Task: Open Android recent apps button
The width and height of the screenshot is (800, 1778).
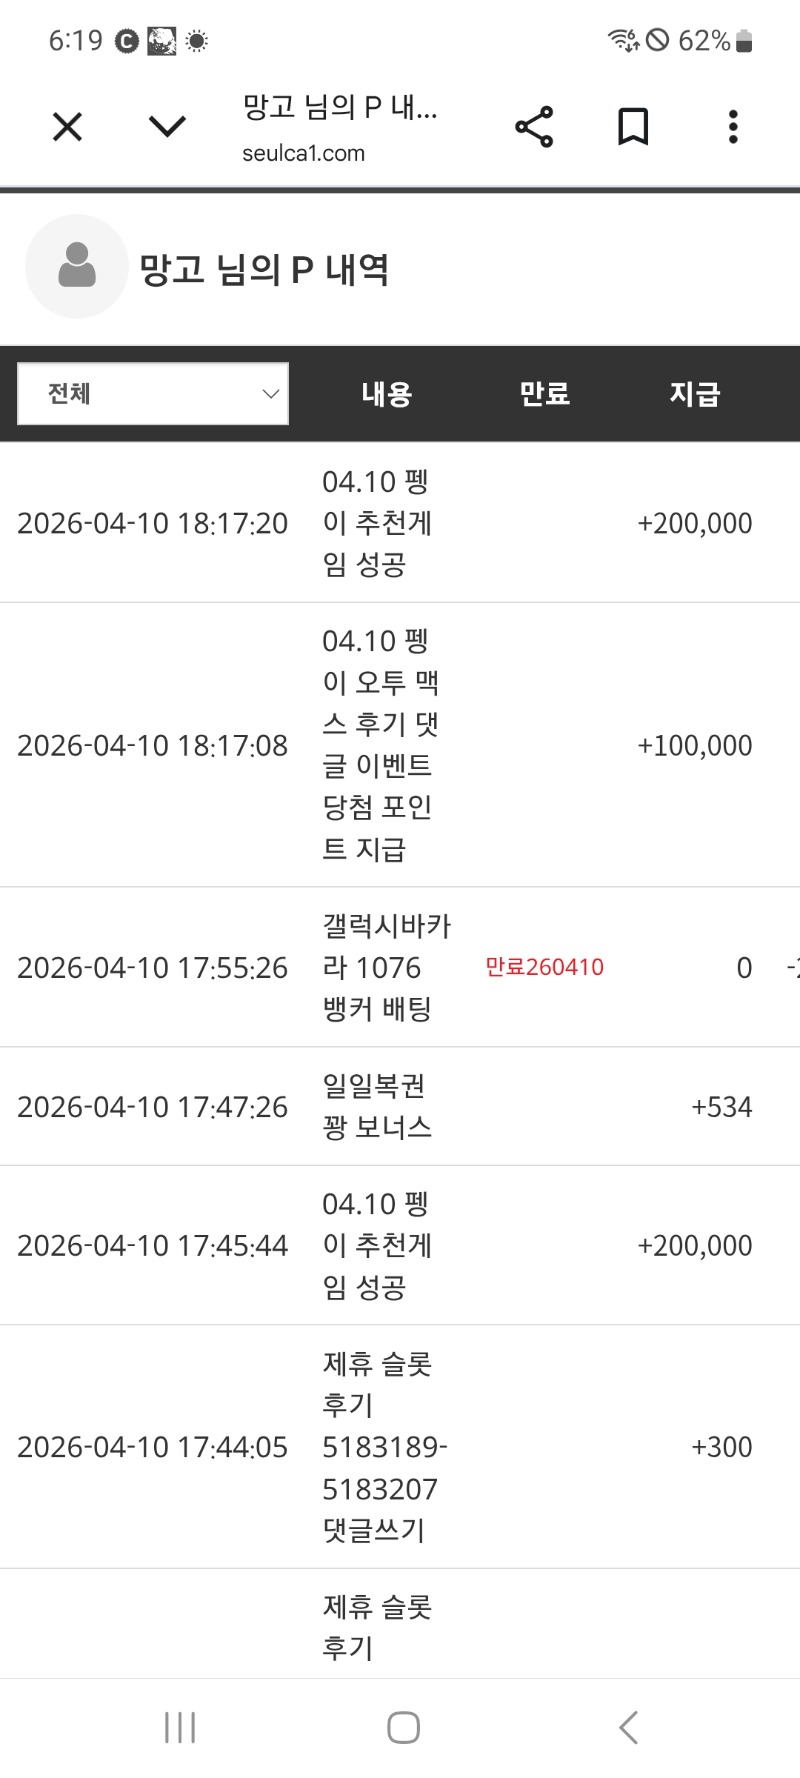Action: [x=180, y=1727]
